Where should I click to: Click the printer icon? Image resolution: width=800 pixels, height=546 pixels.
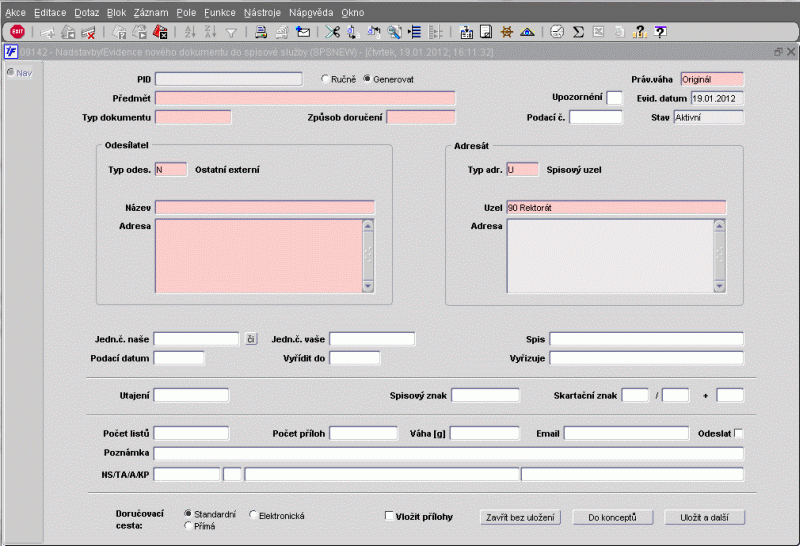pos(261,32)
